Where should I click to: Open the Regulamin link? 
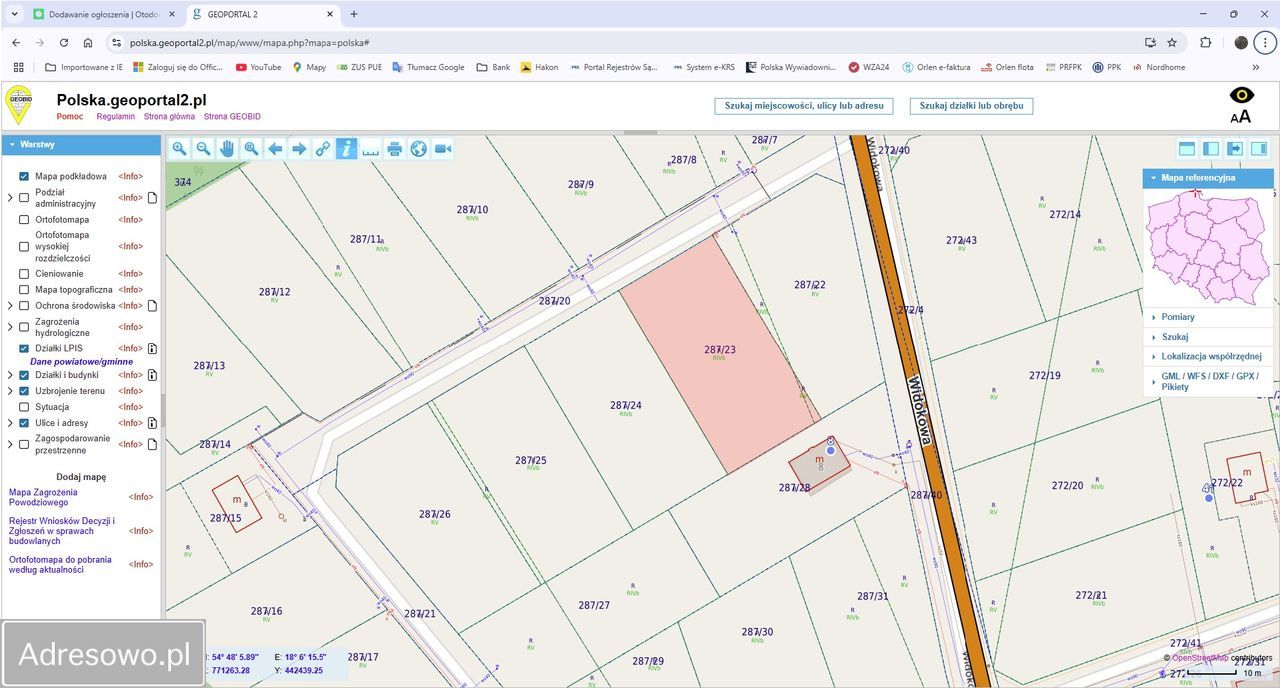coord(116,116)
